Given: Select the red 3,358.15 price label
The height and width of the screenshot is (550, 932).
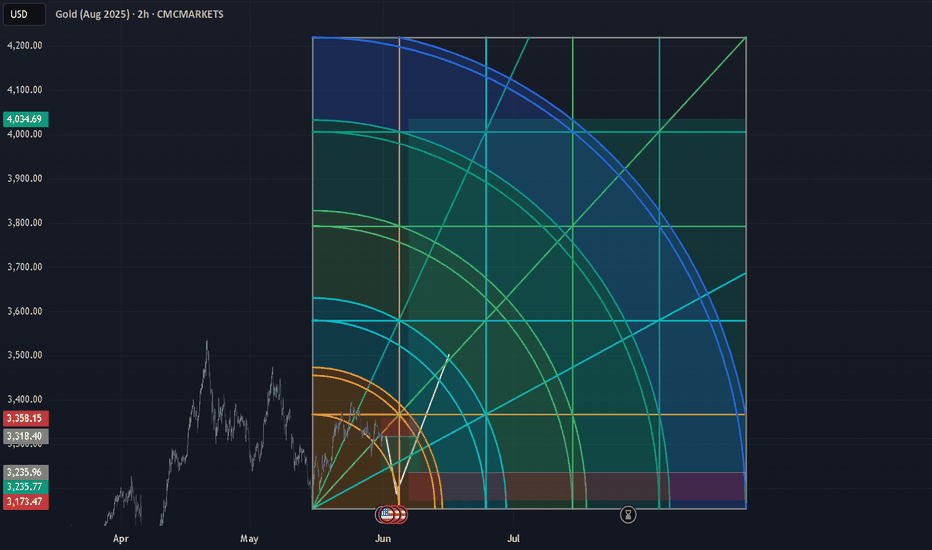Looking at the screenshot, I should 25,418.
